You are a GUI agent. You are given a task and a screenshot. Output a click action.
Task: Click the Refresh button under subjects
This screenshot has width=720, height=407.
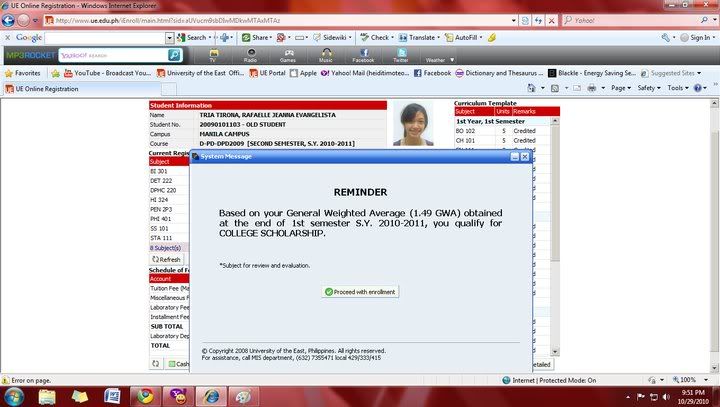tap(166, 260)
